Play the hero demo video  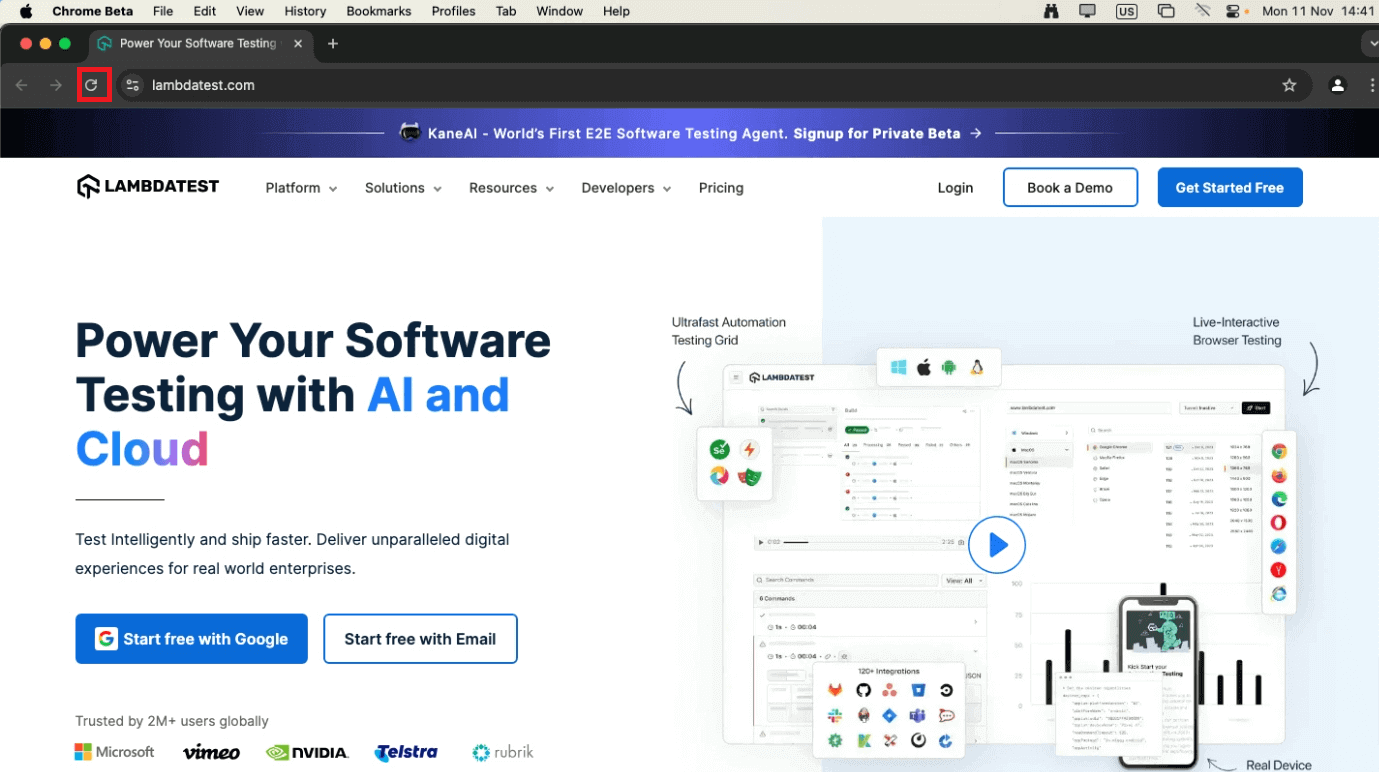[997, 545]
